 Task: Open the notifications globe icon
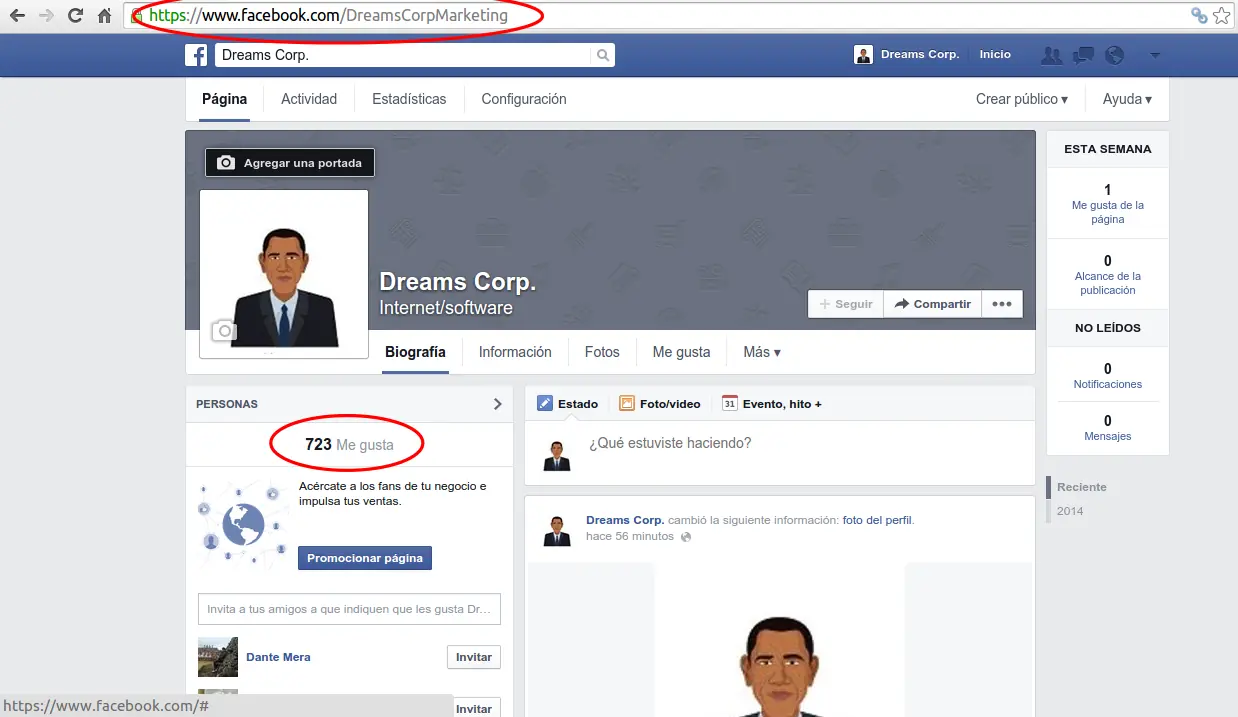[1114, 55]
